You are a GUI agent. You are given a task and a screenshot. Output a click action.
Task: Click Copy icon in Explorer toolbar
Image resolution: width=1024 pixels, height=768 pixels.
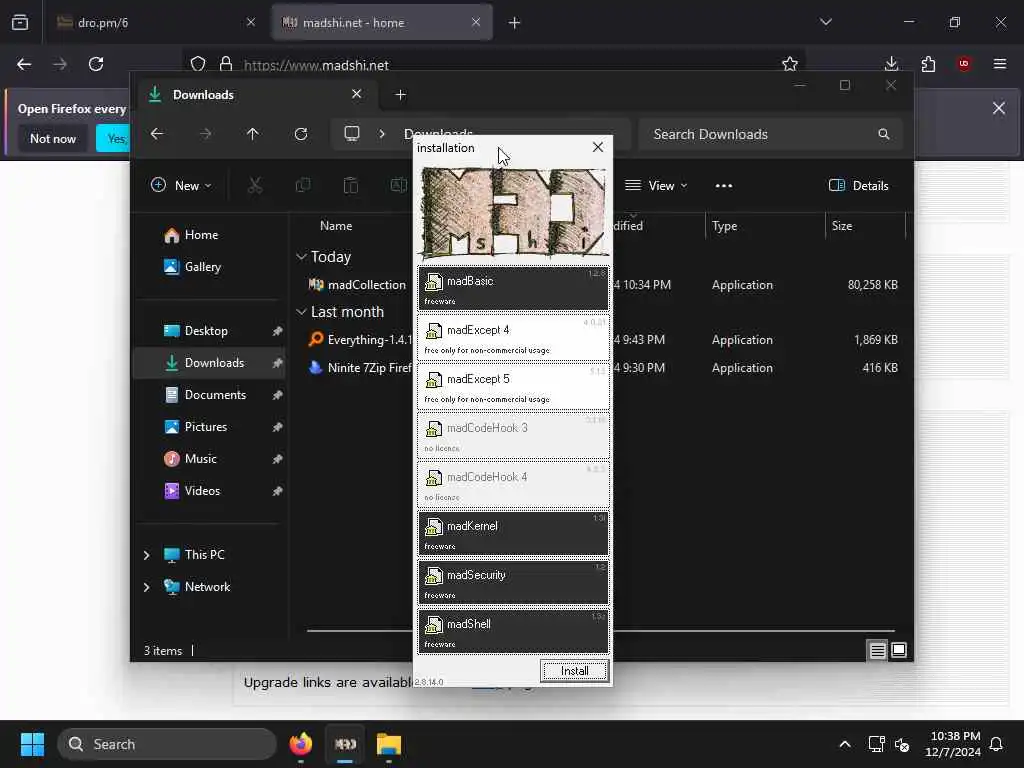(303, 185)
